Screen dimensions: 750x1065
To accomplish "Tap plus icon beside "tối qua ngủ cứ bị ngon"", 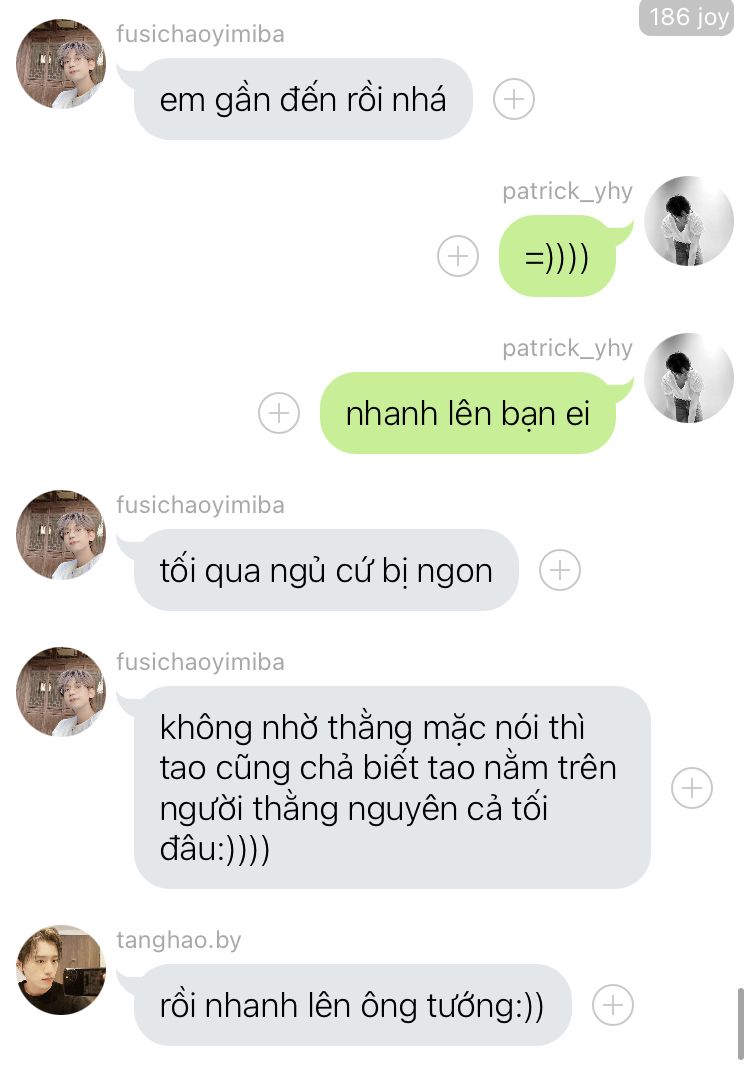I will click(x=560, y=570).
